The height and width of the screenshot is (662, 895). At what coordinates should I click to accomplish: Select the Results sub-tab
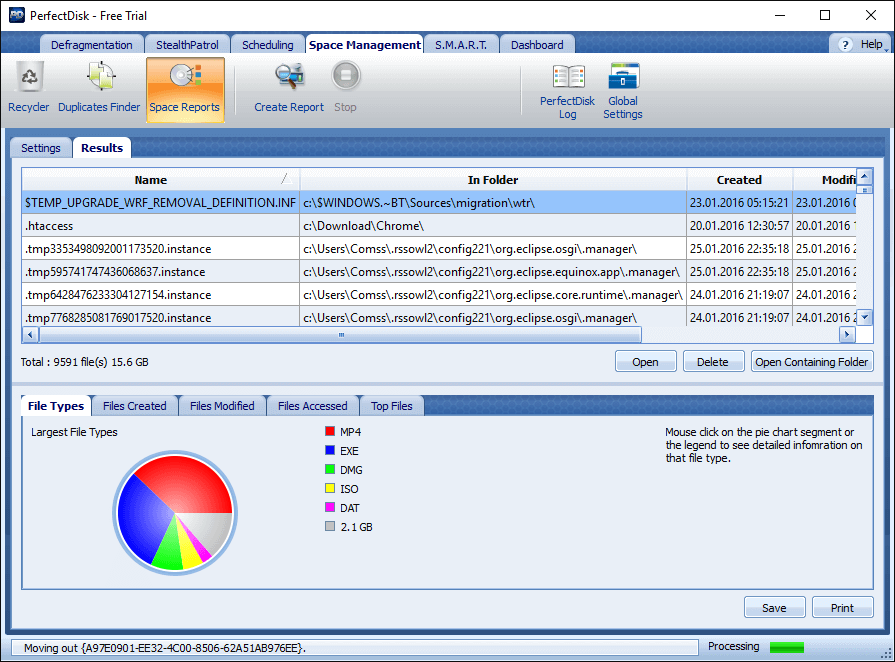click(102, 148)
